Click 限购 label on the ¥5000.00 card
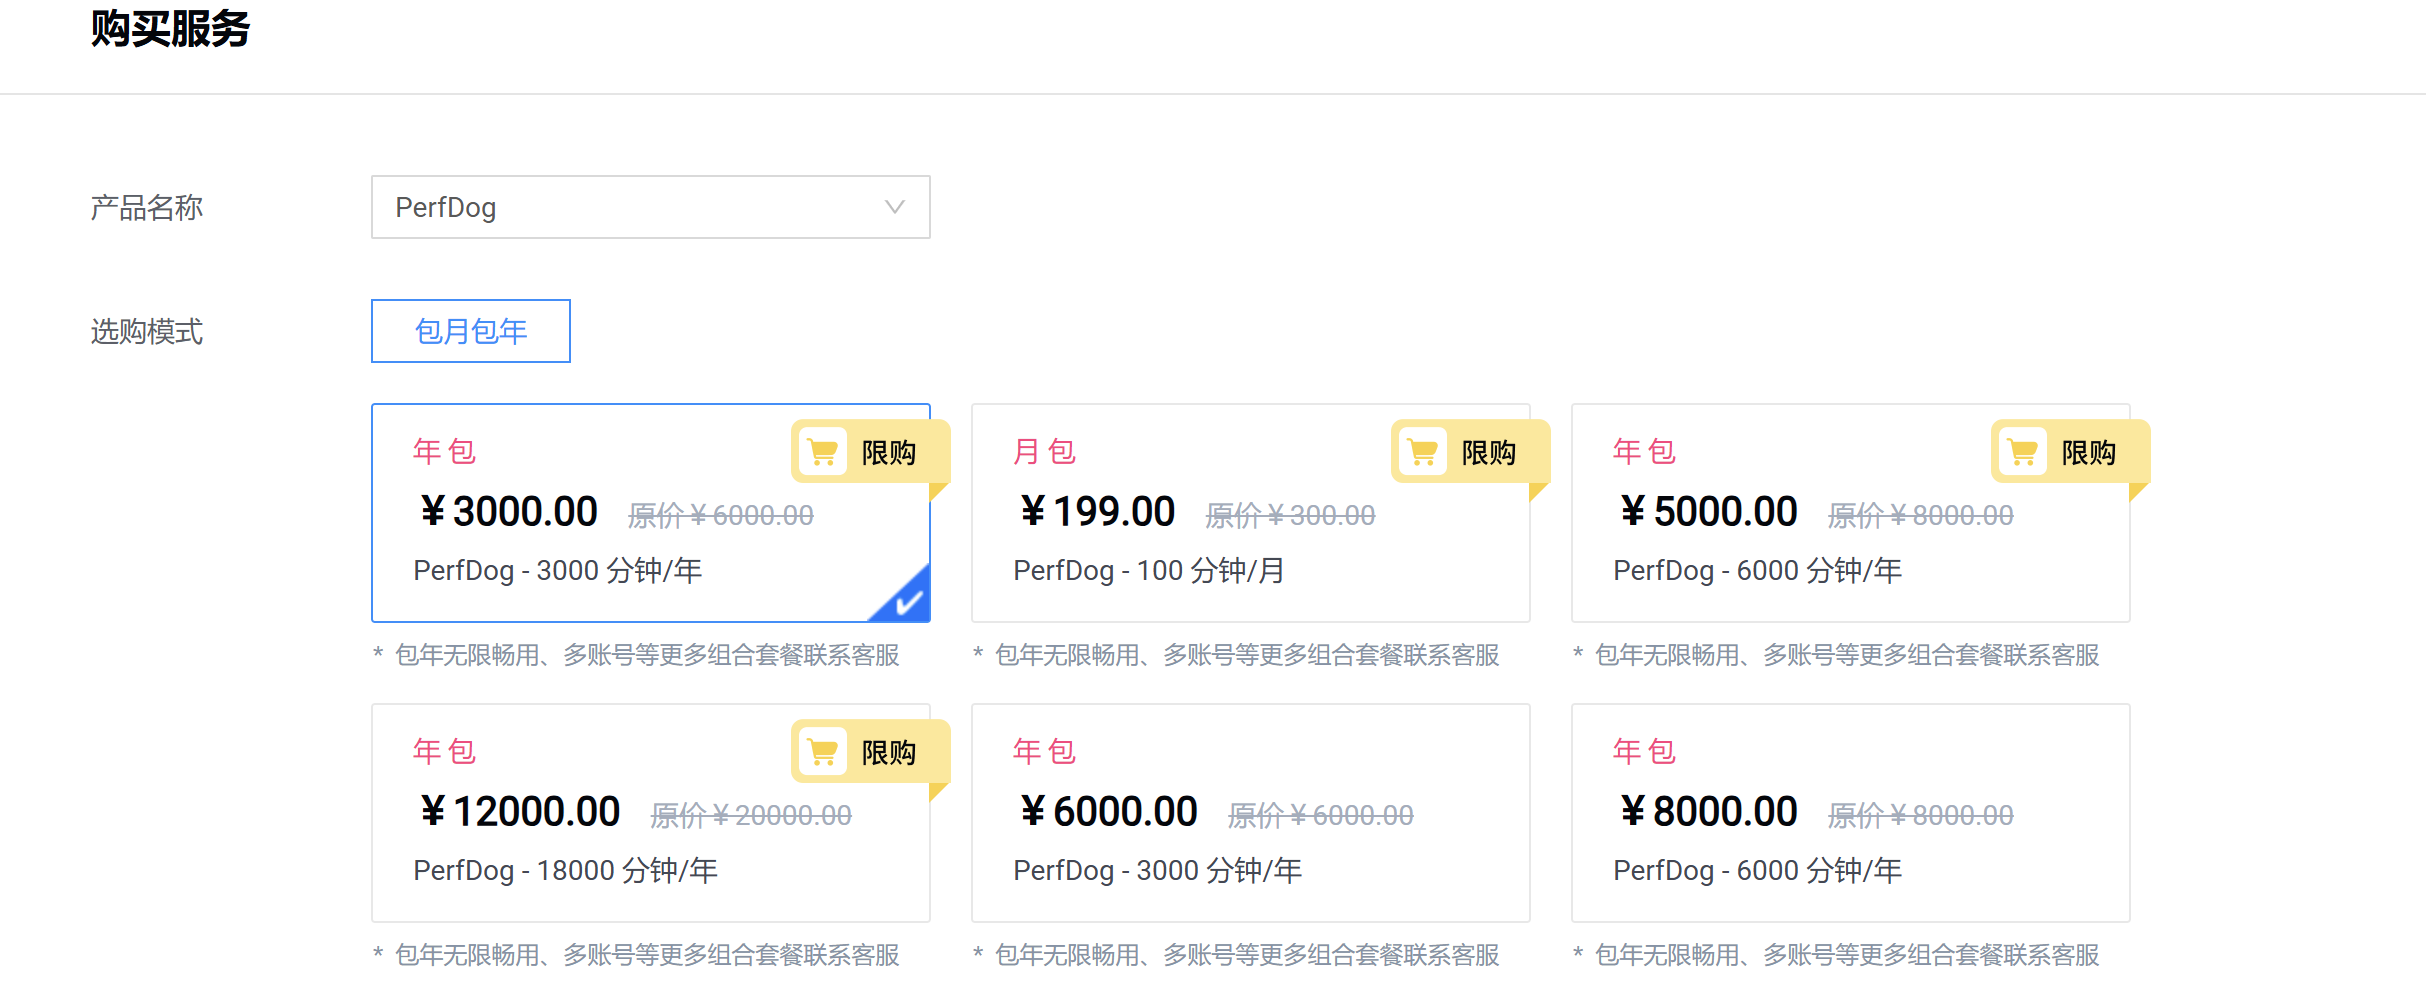The width and height of the screenshot is (2426, 1006). click(2089, 453)
